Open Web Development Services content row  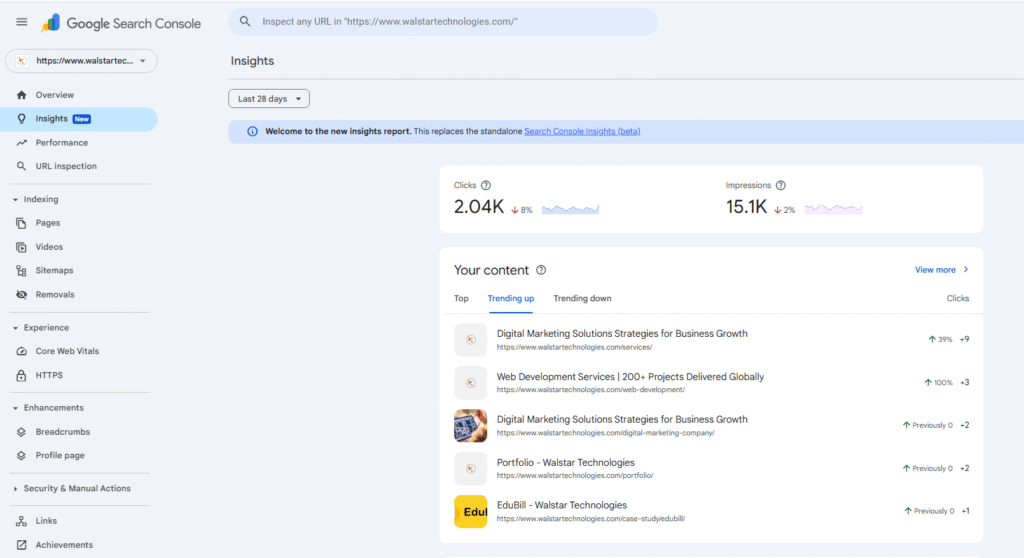point(712,383)
